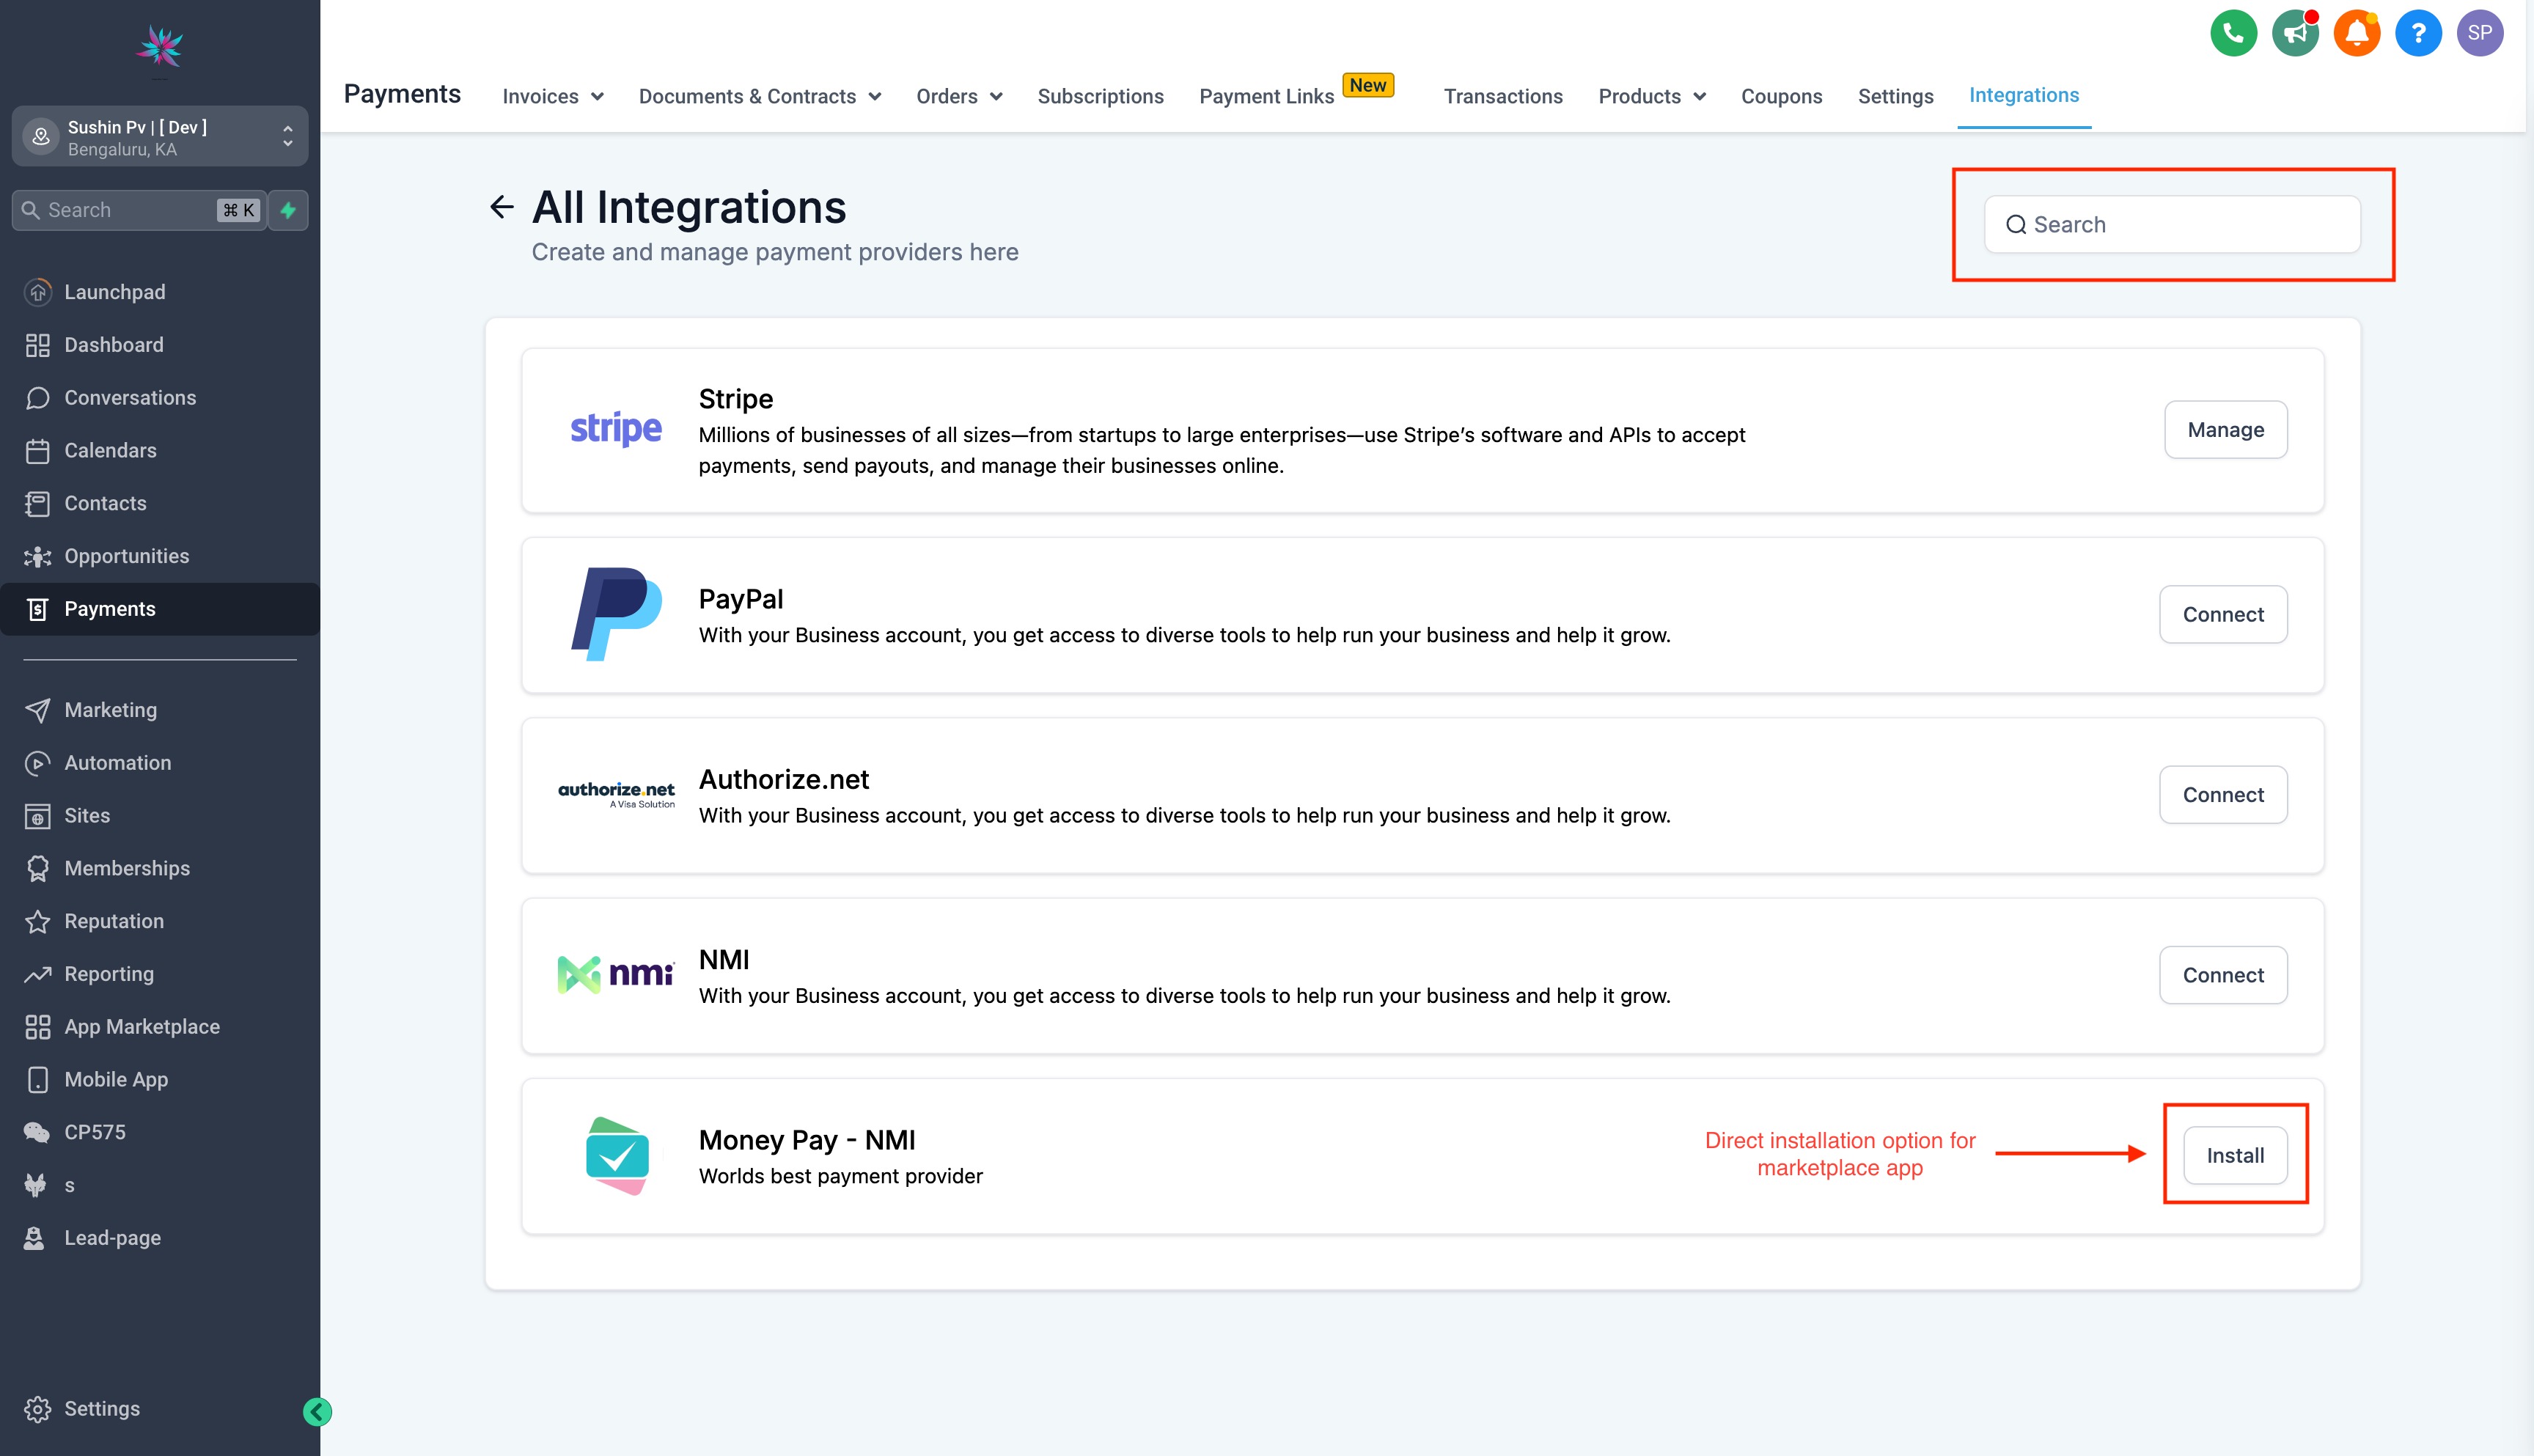Click the Automation play-circle icon
The height and width of the screenshot is (1456, 2534).
pyautogui.click(x=37, y=763)
